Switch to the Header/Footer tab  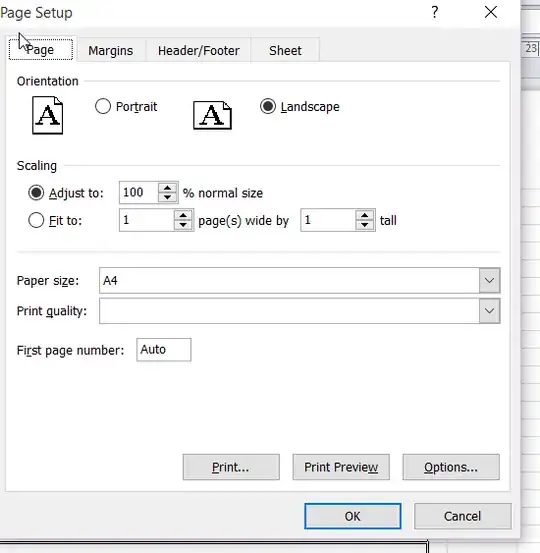click(199, 51)
